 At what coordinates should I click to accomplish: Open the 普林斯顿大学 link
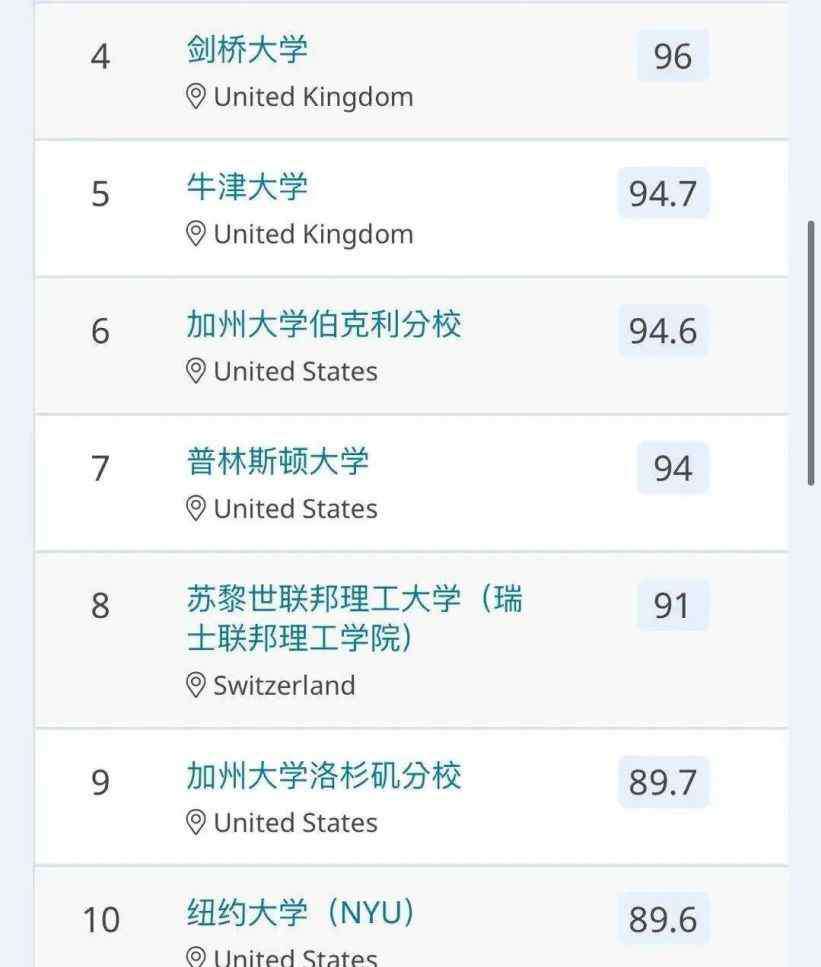[x=278, y=461]
